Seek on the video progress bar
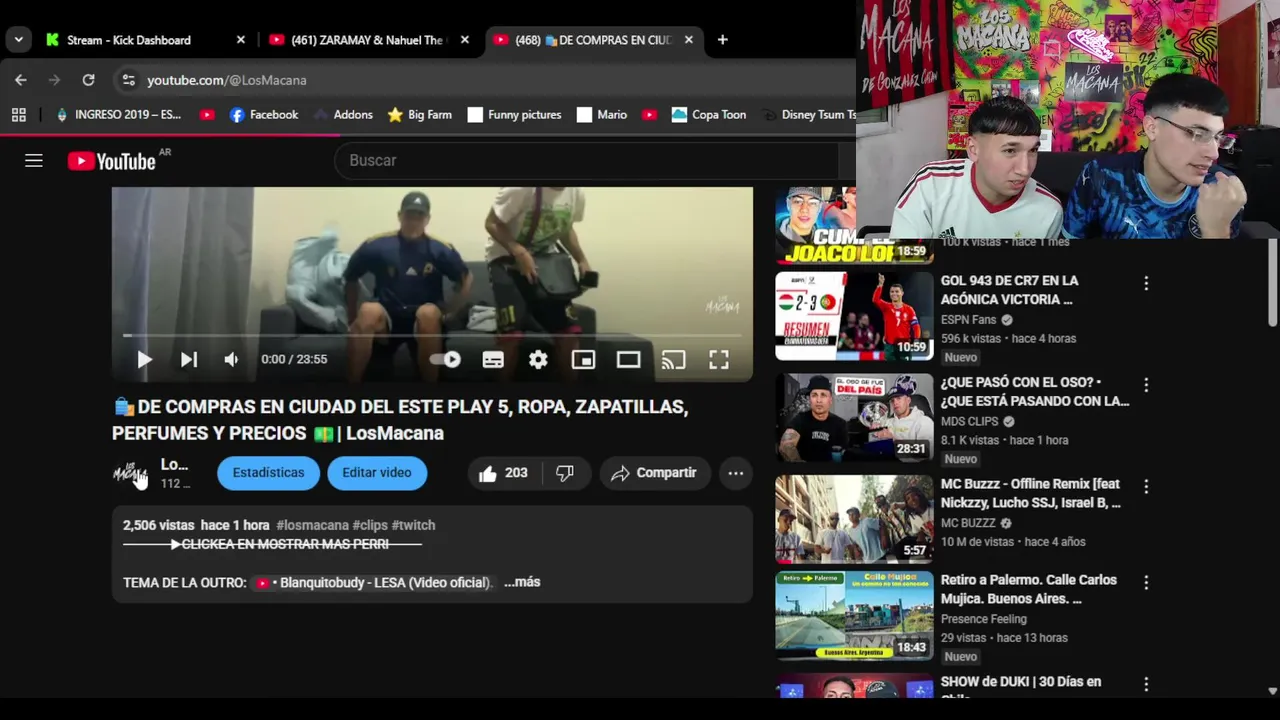Viewport: 1280px width, 720px height. pos(432,335)
